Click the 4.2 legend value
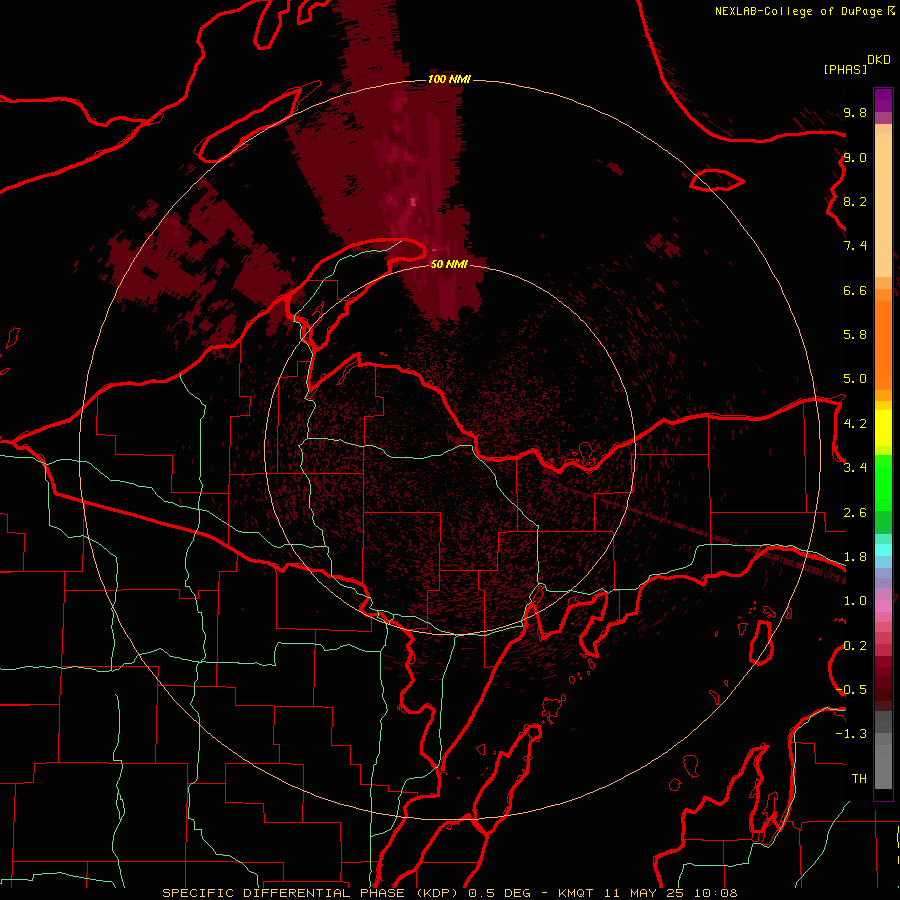This screenshot has width=900, height=900. (x=855, y=424)
